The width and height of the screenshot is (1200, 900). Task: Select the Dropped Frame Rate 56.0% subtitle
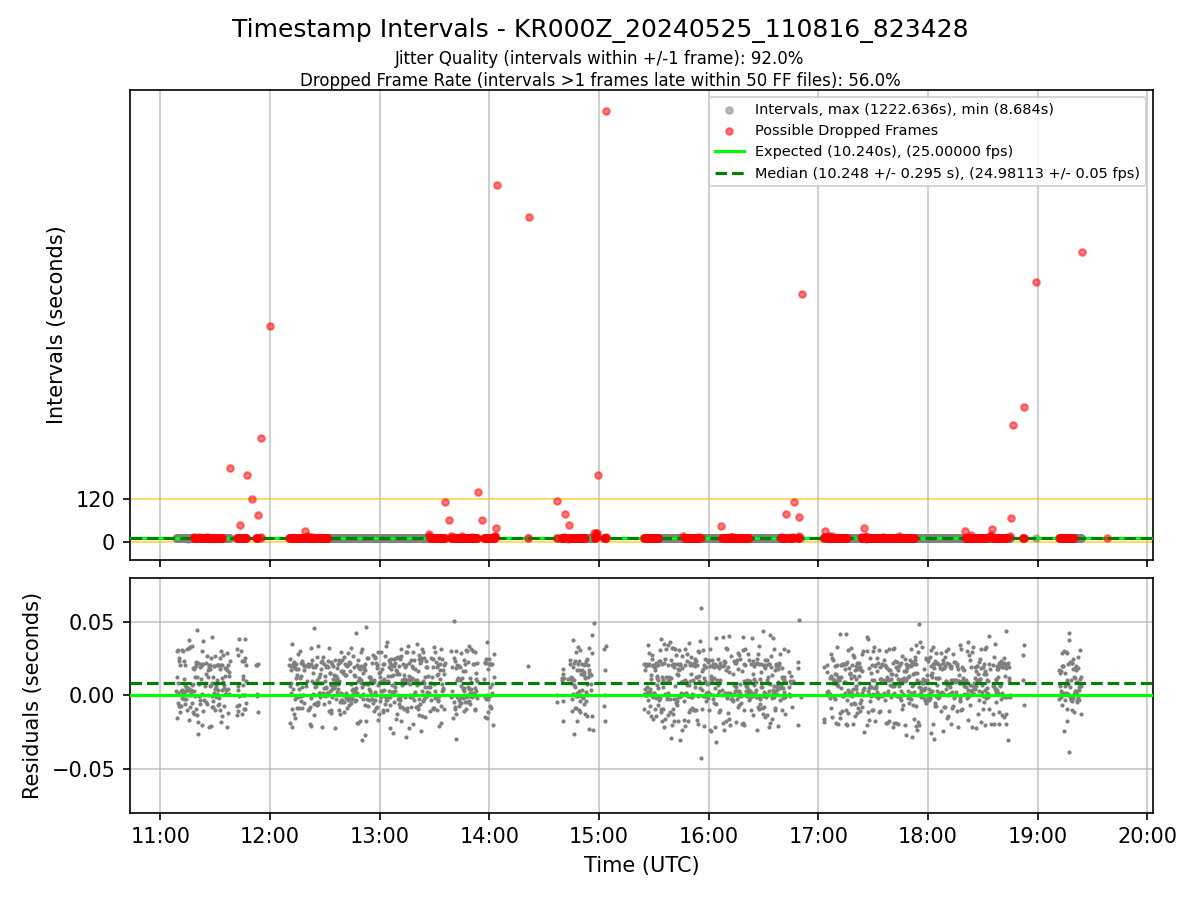pos(600,80)
